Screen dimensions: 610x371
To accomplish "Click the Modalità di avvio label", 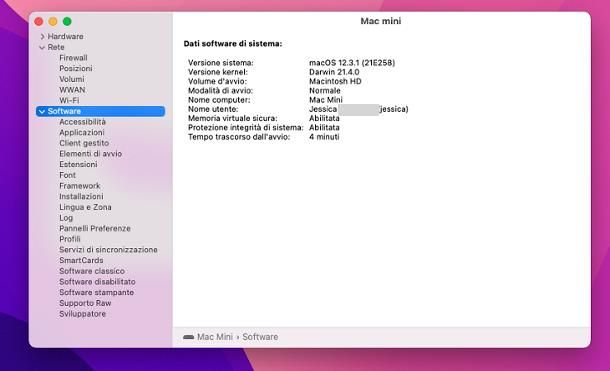I will [x=221, y=91].
